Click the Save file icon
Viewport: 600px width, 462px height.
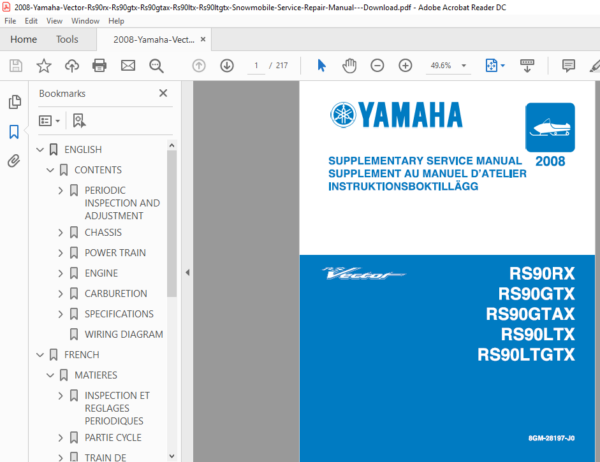[16, 66]
